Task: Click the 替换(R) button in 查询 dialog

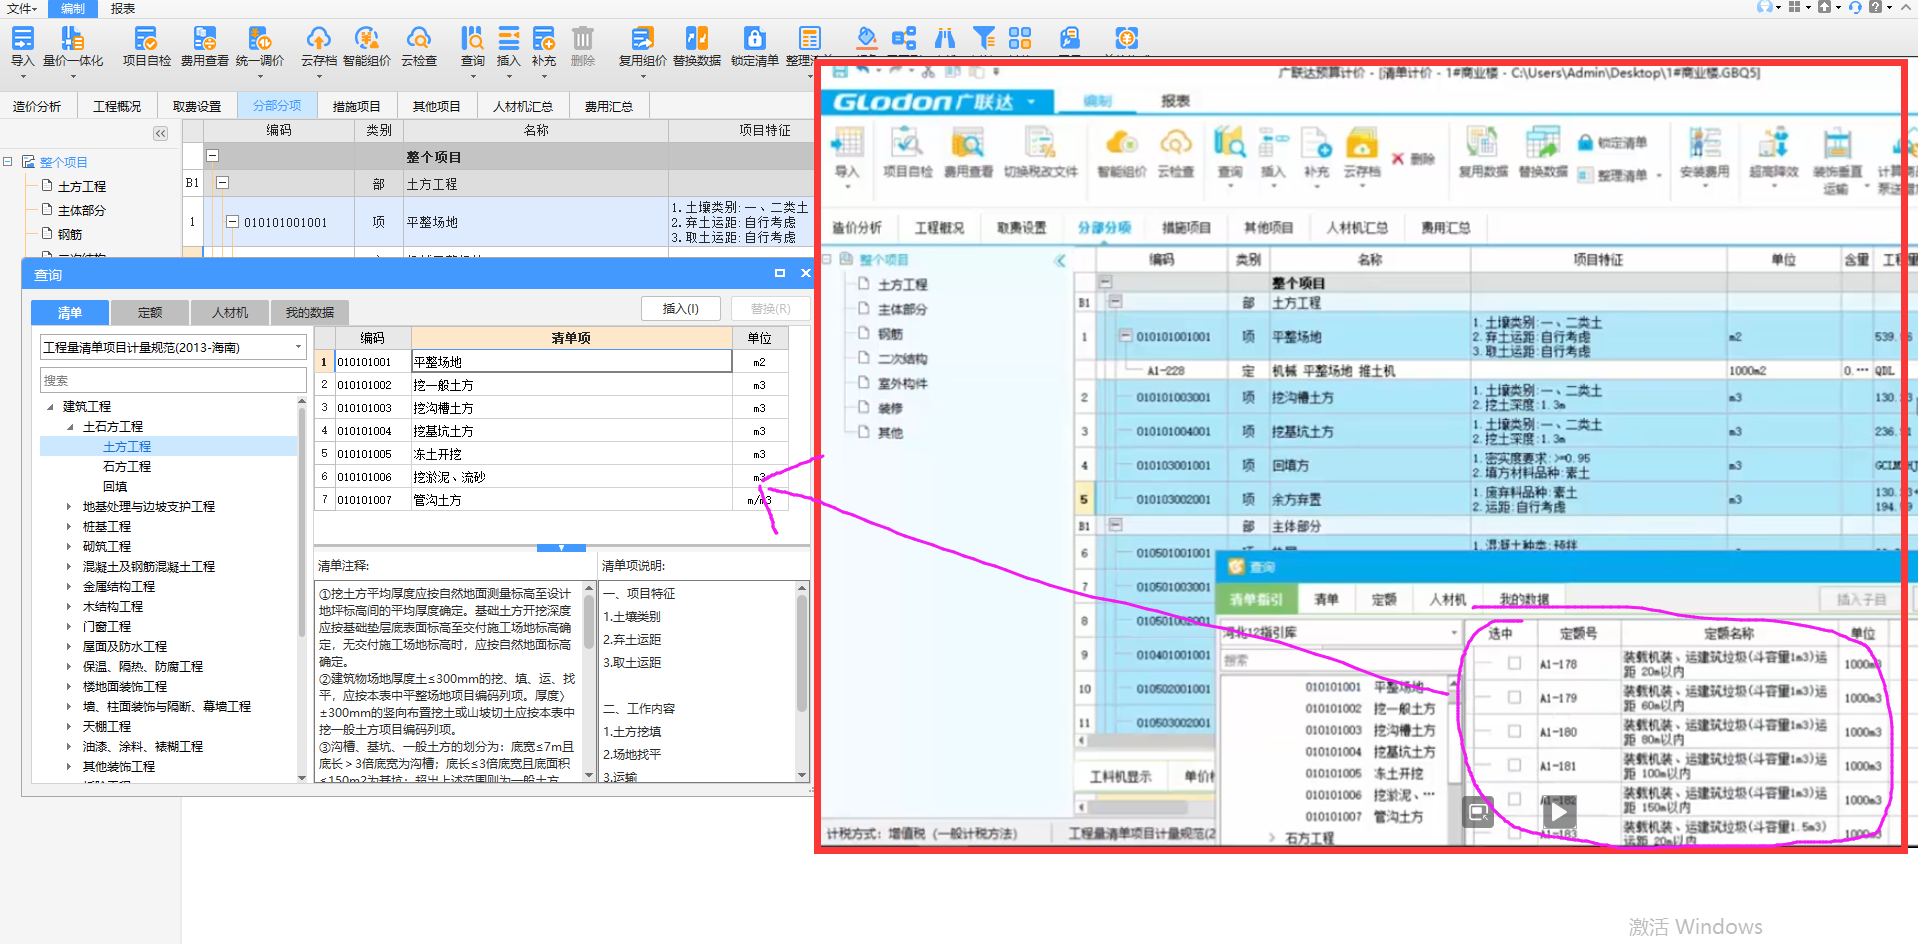Action: tap(771, 308)
